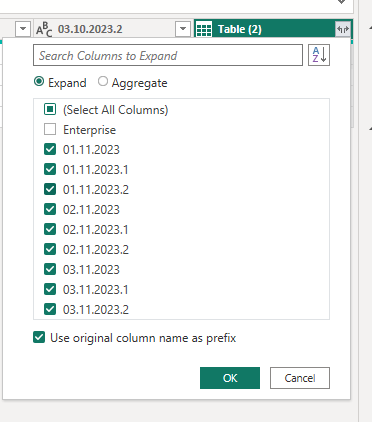Select the Aggregate radio option
The width and height of the screenshot is (372, 422).
[x=103, y=81]
